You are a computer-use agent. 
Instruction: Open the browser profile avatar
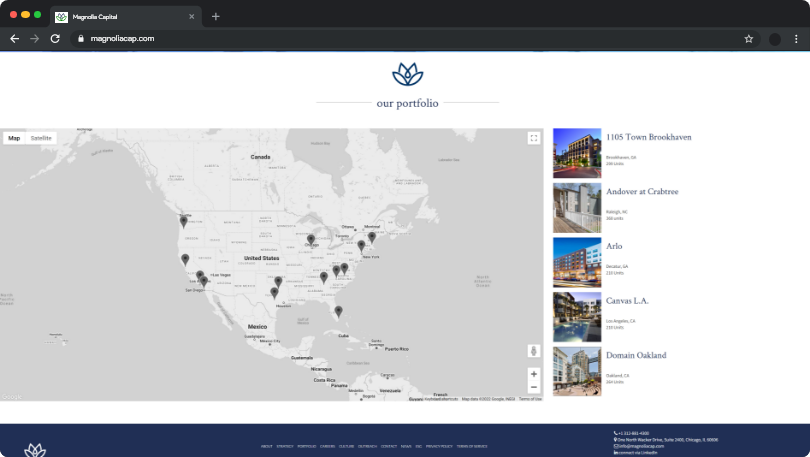(775, 39)
